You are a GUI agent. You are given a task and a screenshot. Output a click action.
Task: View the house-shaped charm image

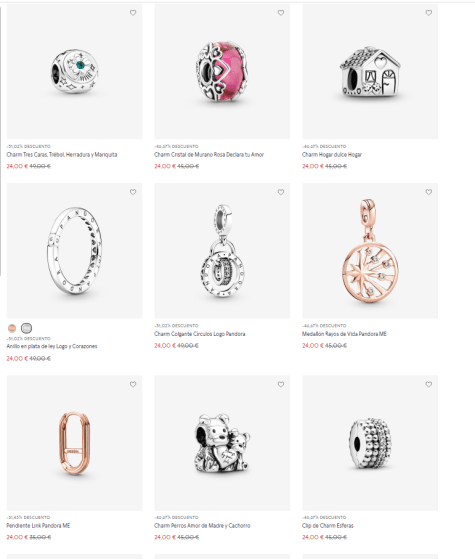pyautogui.click(x=370, y=72)
